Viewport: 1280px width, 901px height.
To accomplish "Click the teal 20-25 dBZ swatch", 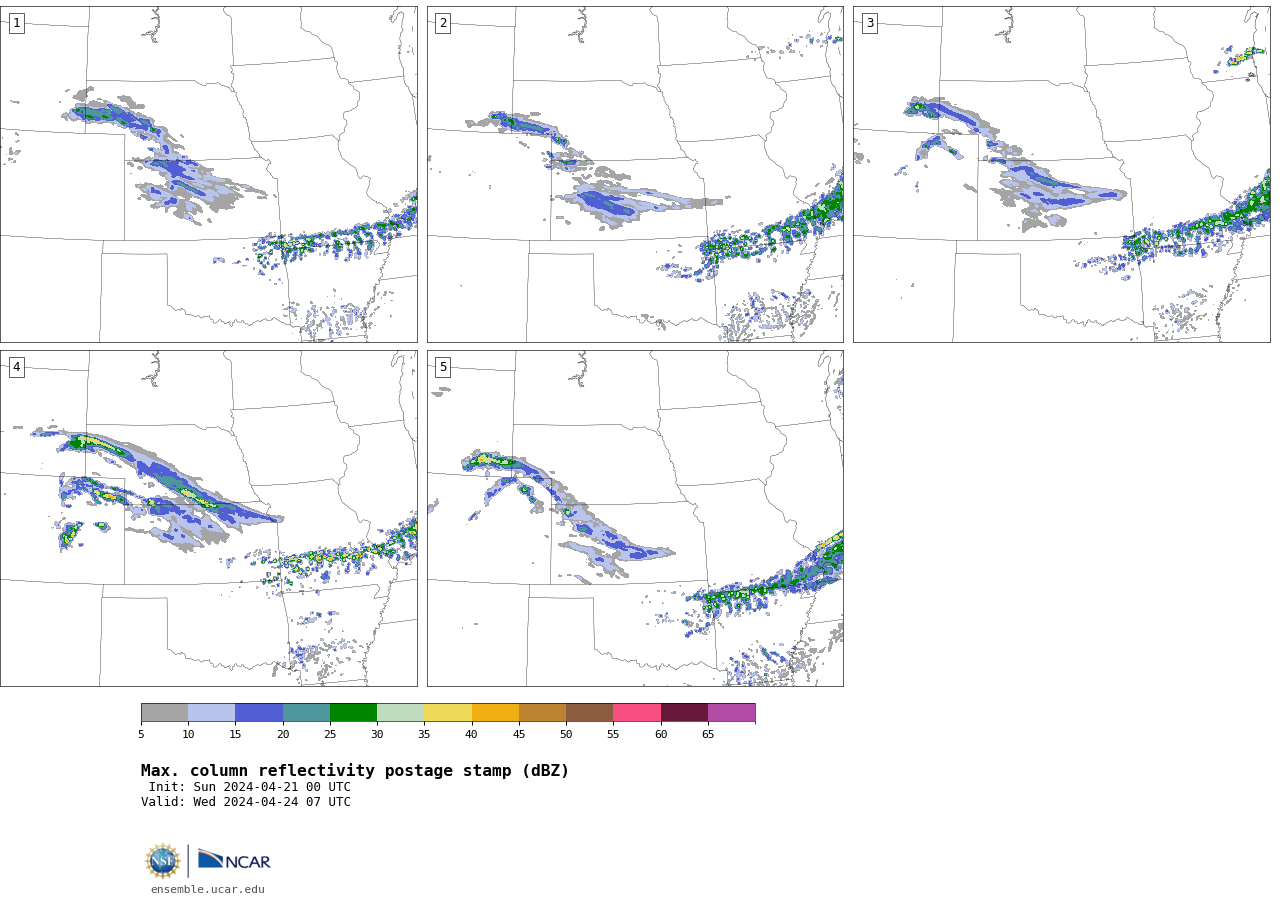I will point(306,713).
